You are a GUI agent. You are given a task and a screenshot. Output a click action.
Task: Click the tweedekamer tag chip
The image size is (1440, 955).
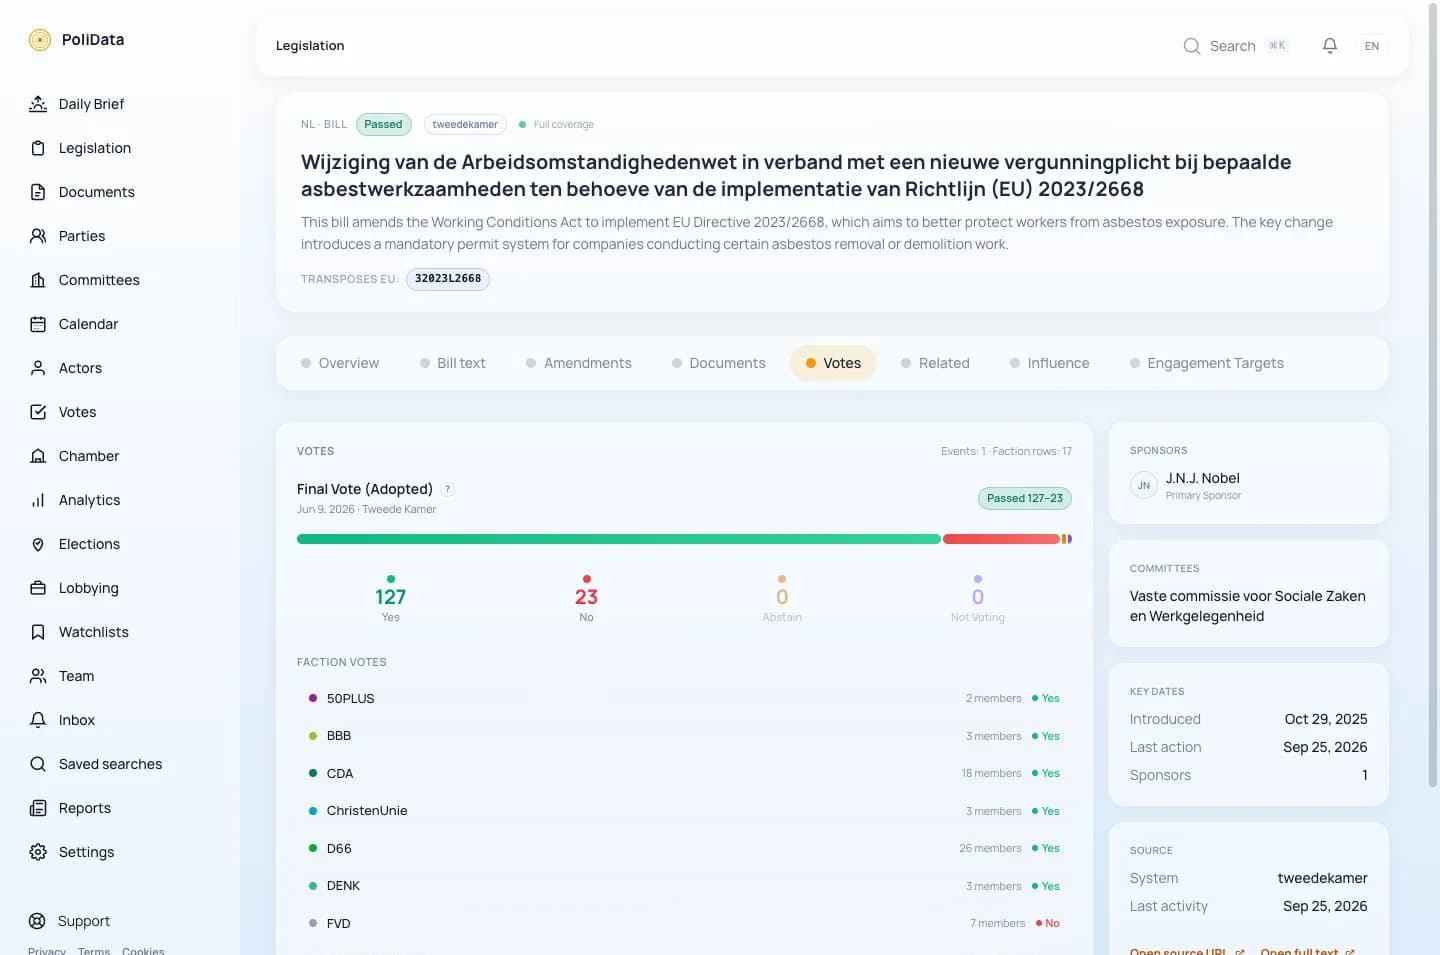click(x=465, y=125)
